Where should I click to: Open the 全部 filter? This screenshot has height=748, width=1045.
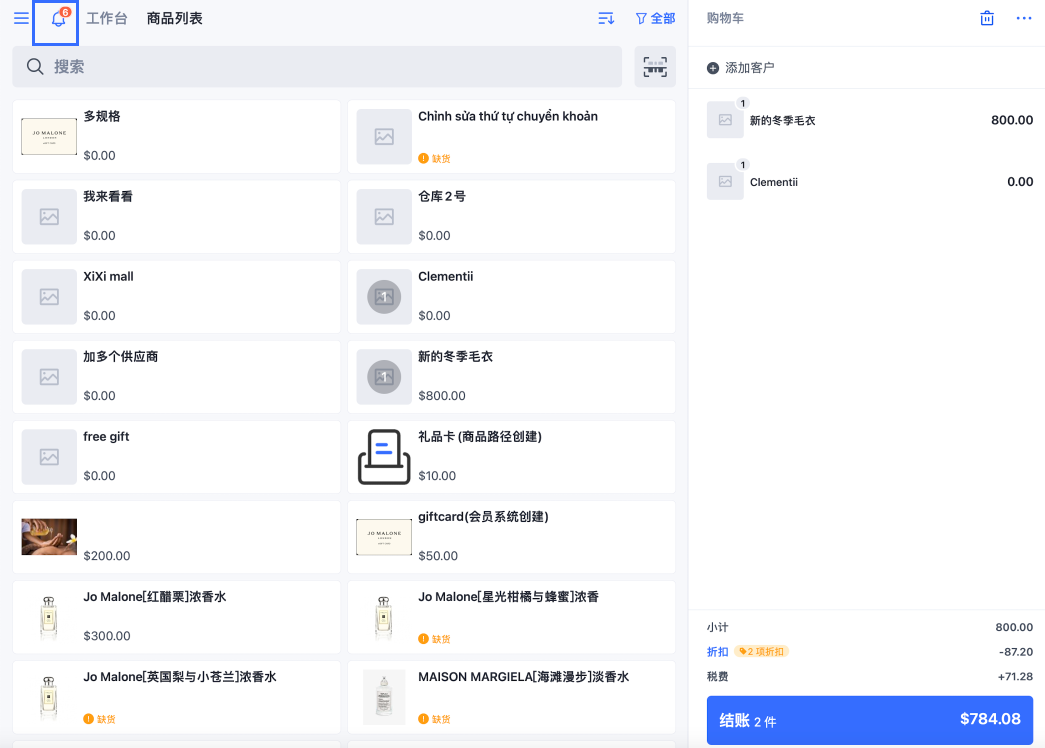655,18
